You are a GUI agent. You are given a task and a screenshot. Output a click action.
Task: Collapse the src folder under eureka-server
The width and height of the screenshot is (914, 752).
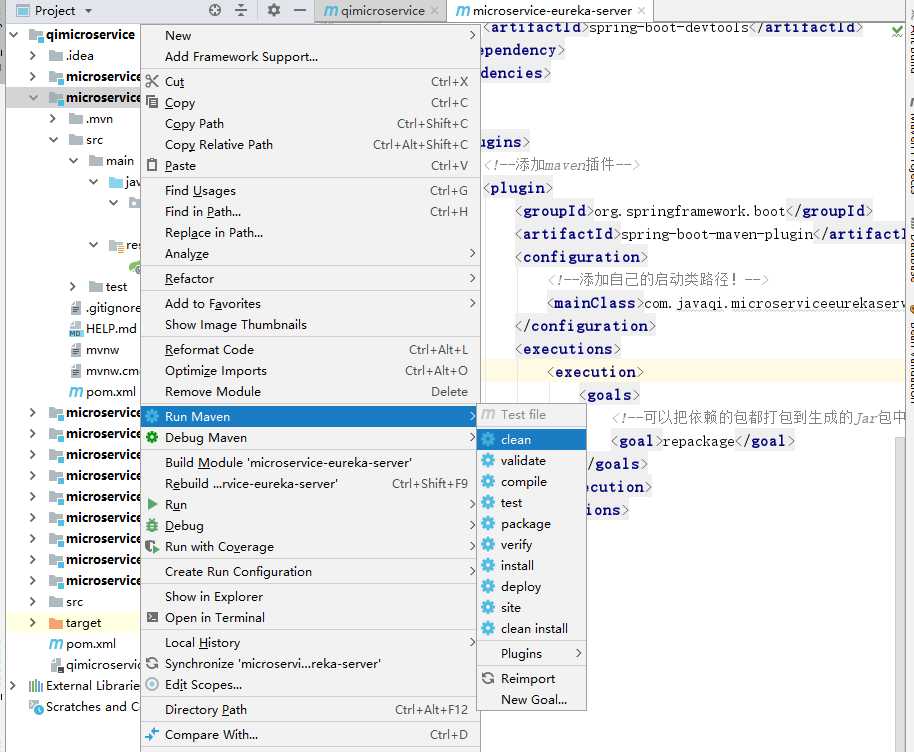53,139
